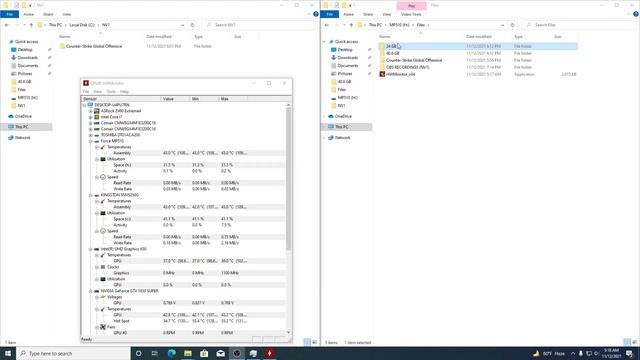
Task: Open Microsoft Edge from the taskbar
Action: [171, 353]
